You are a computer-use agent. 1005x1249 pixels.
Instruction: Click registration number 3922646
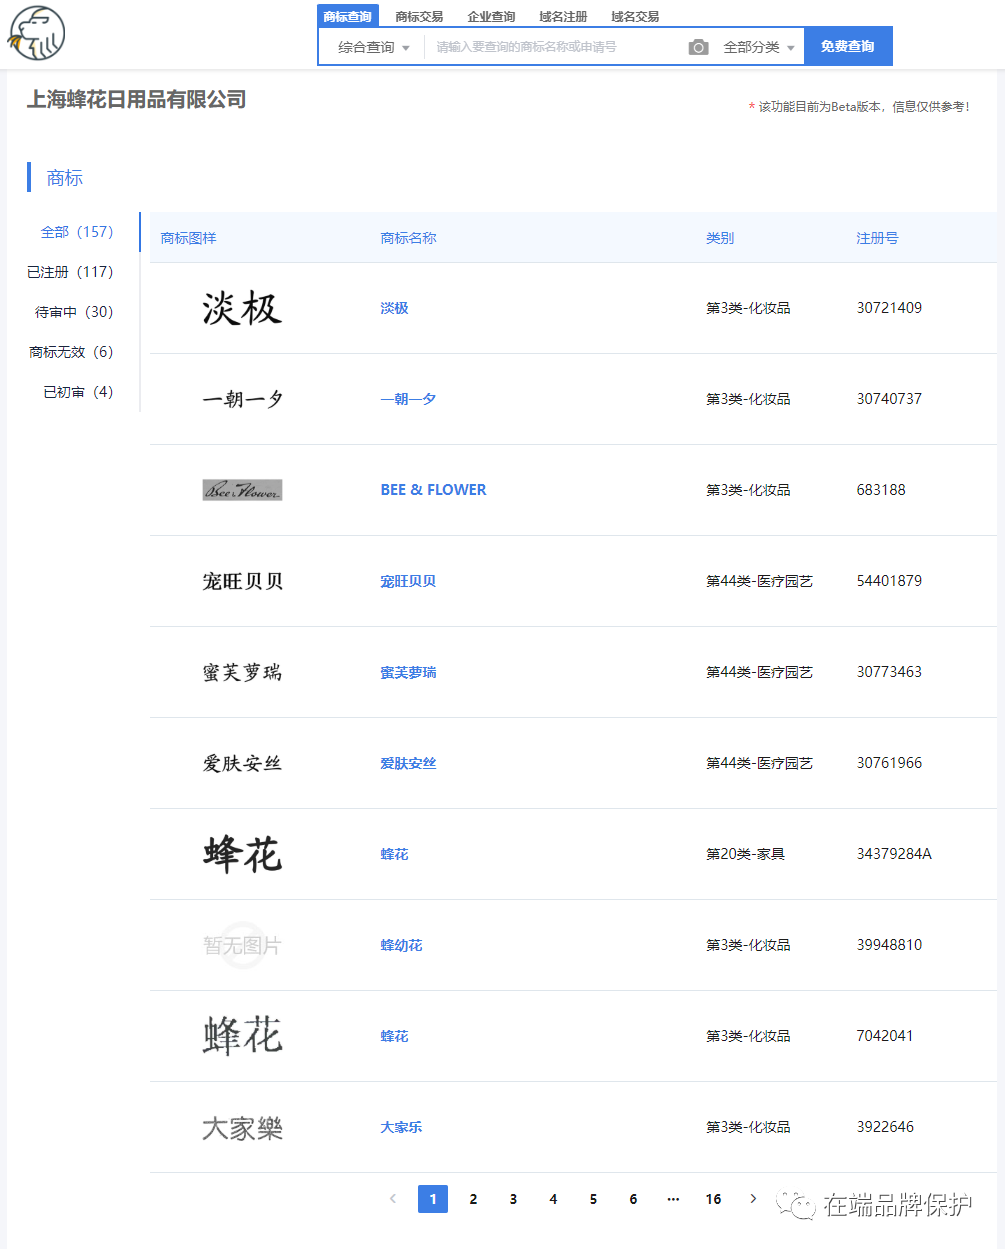(x=885, y=1127)
